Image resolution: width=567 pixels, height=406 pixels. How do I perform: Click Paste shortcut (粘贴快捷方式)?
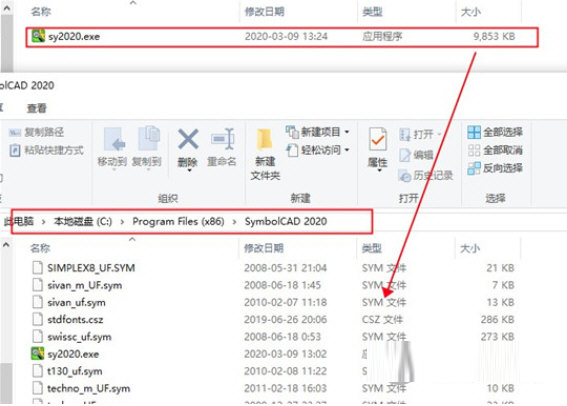46,150
